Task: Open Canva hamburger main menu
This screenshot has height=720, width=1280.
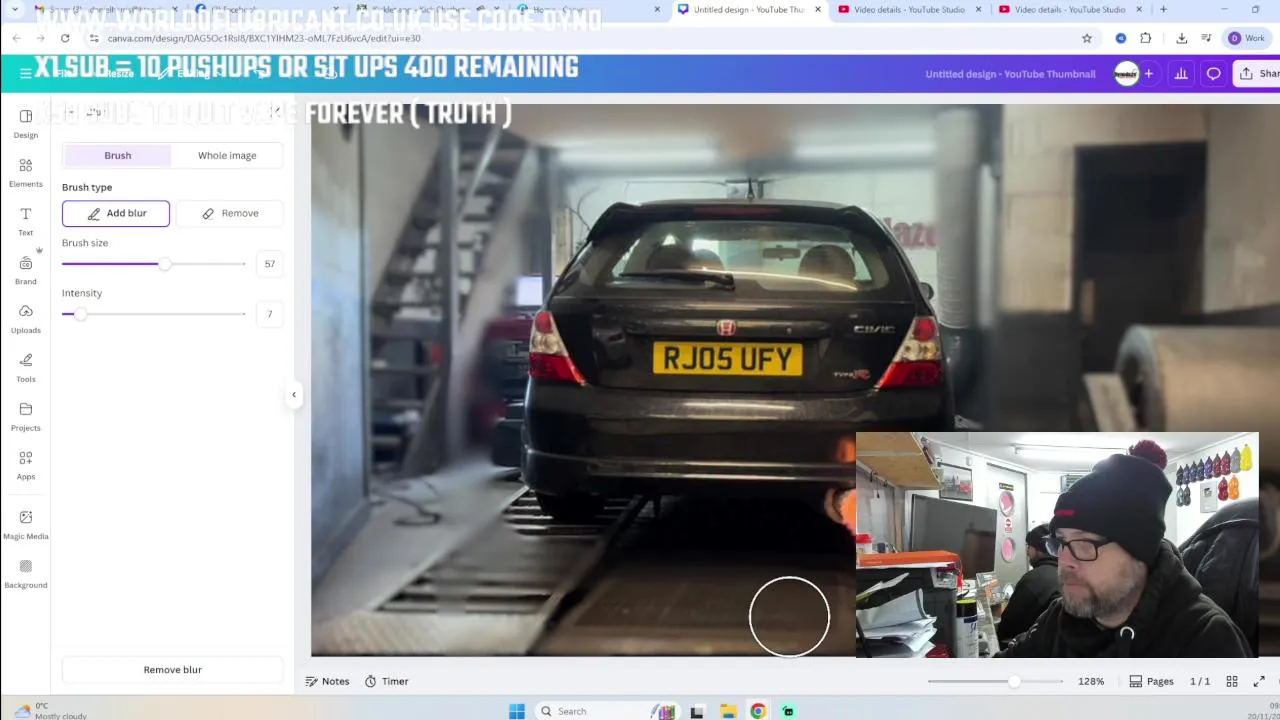Action: pyautogui.click(x=25, y=73)
